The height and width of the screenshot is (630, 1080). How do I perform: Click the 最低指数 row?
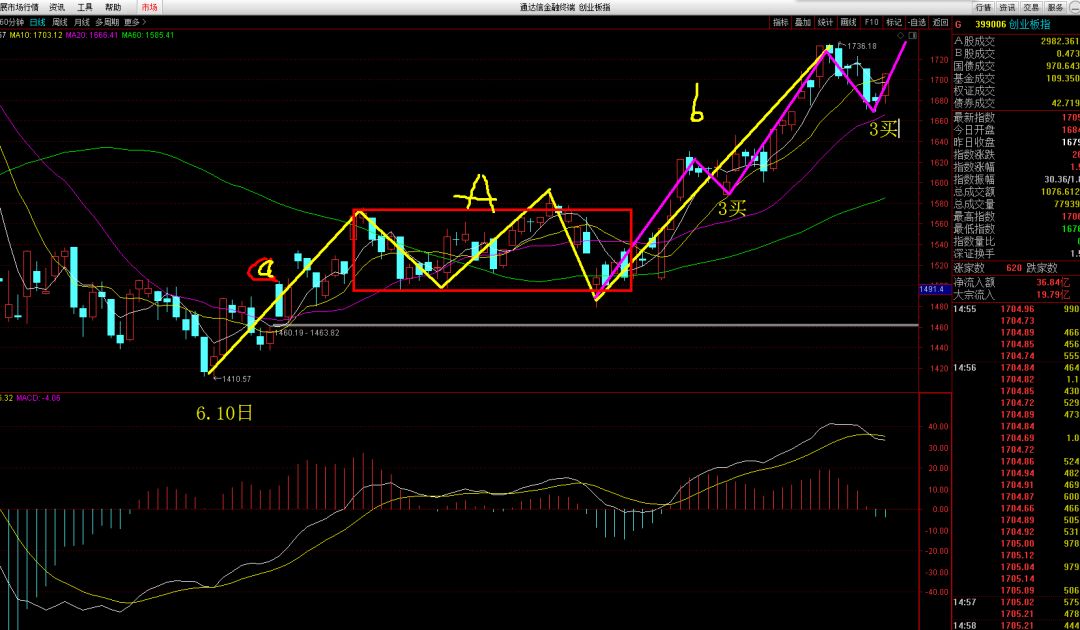tap(1016, 229)
